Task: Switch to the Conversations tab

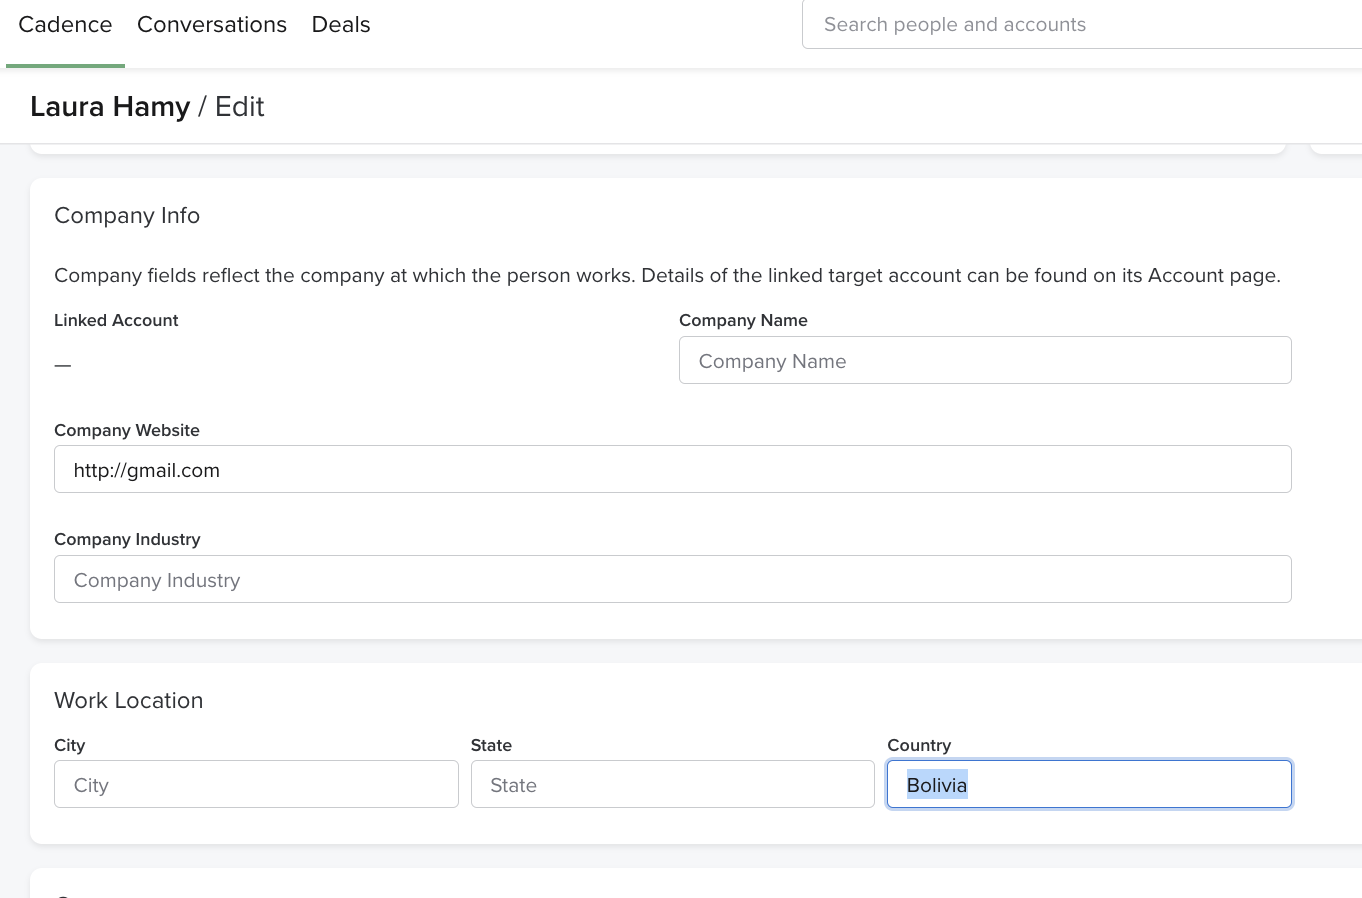Action: click(211, 24)
